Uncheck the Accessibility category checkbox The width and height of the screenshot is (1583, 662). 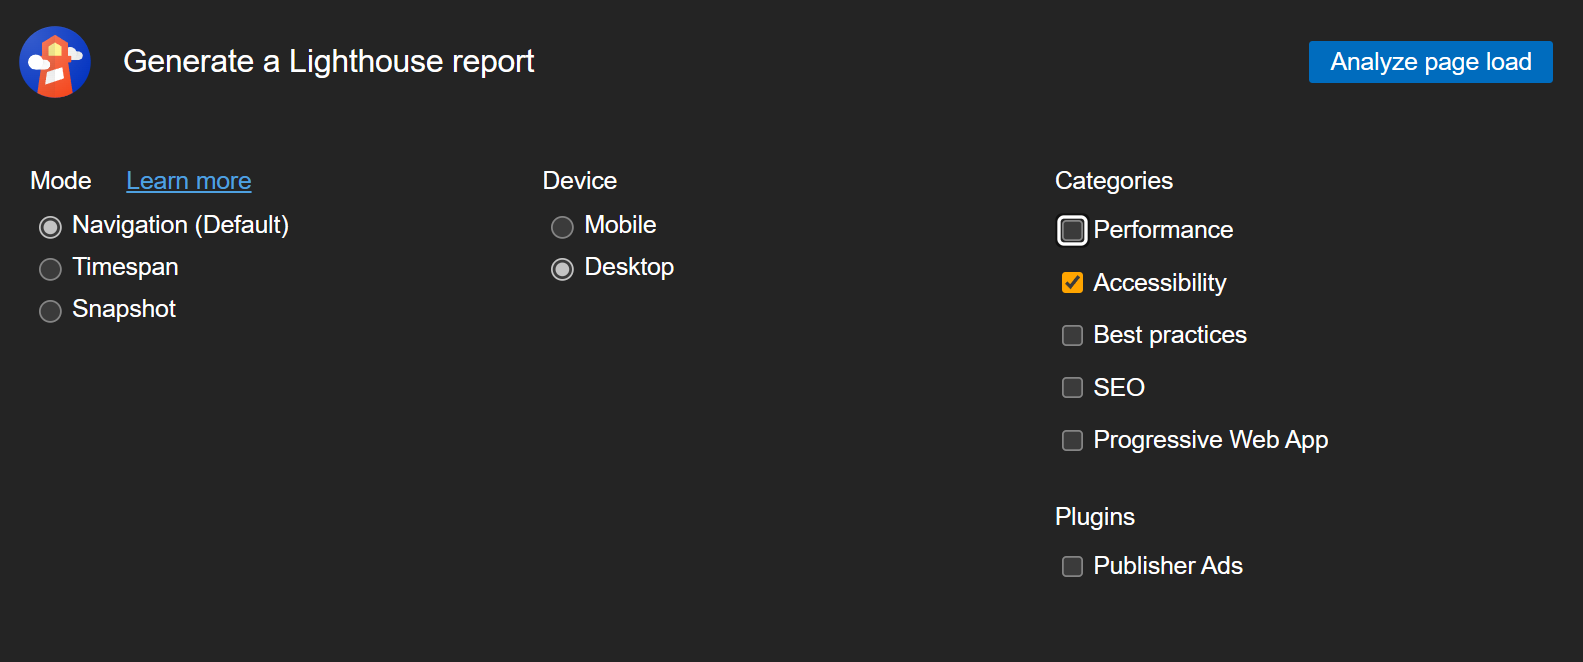pos(1072,283)
